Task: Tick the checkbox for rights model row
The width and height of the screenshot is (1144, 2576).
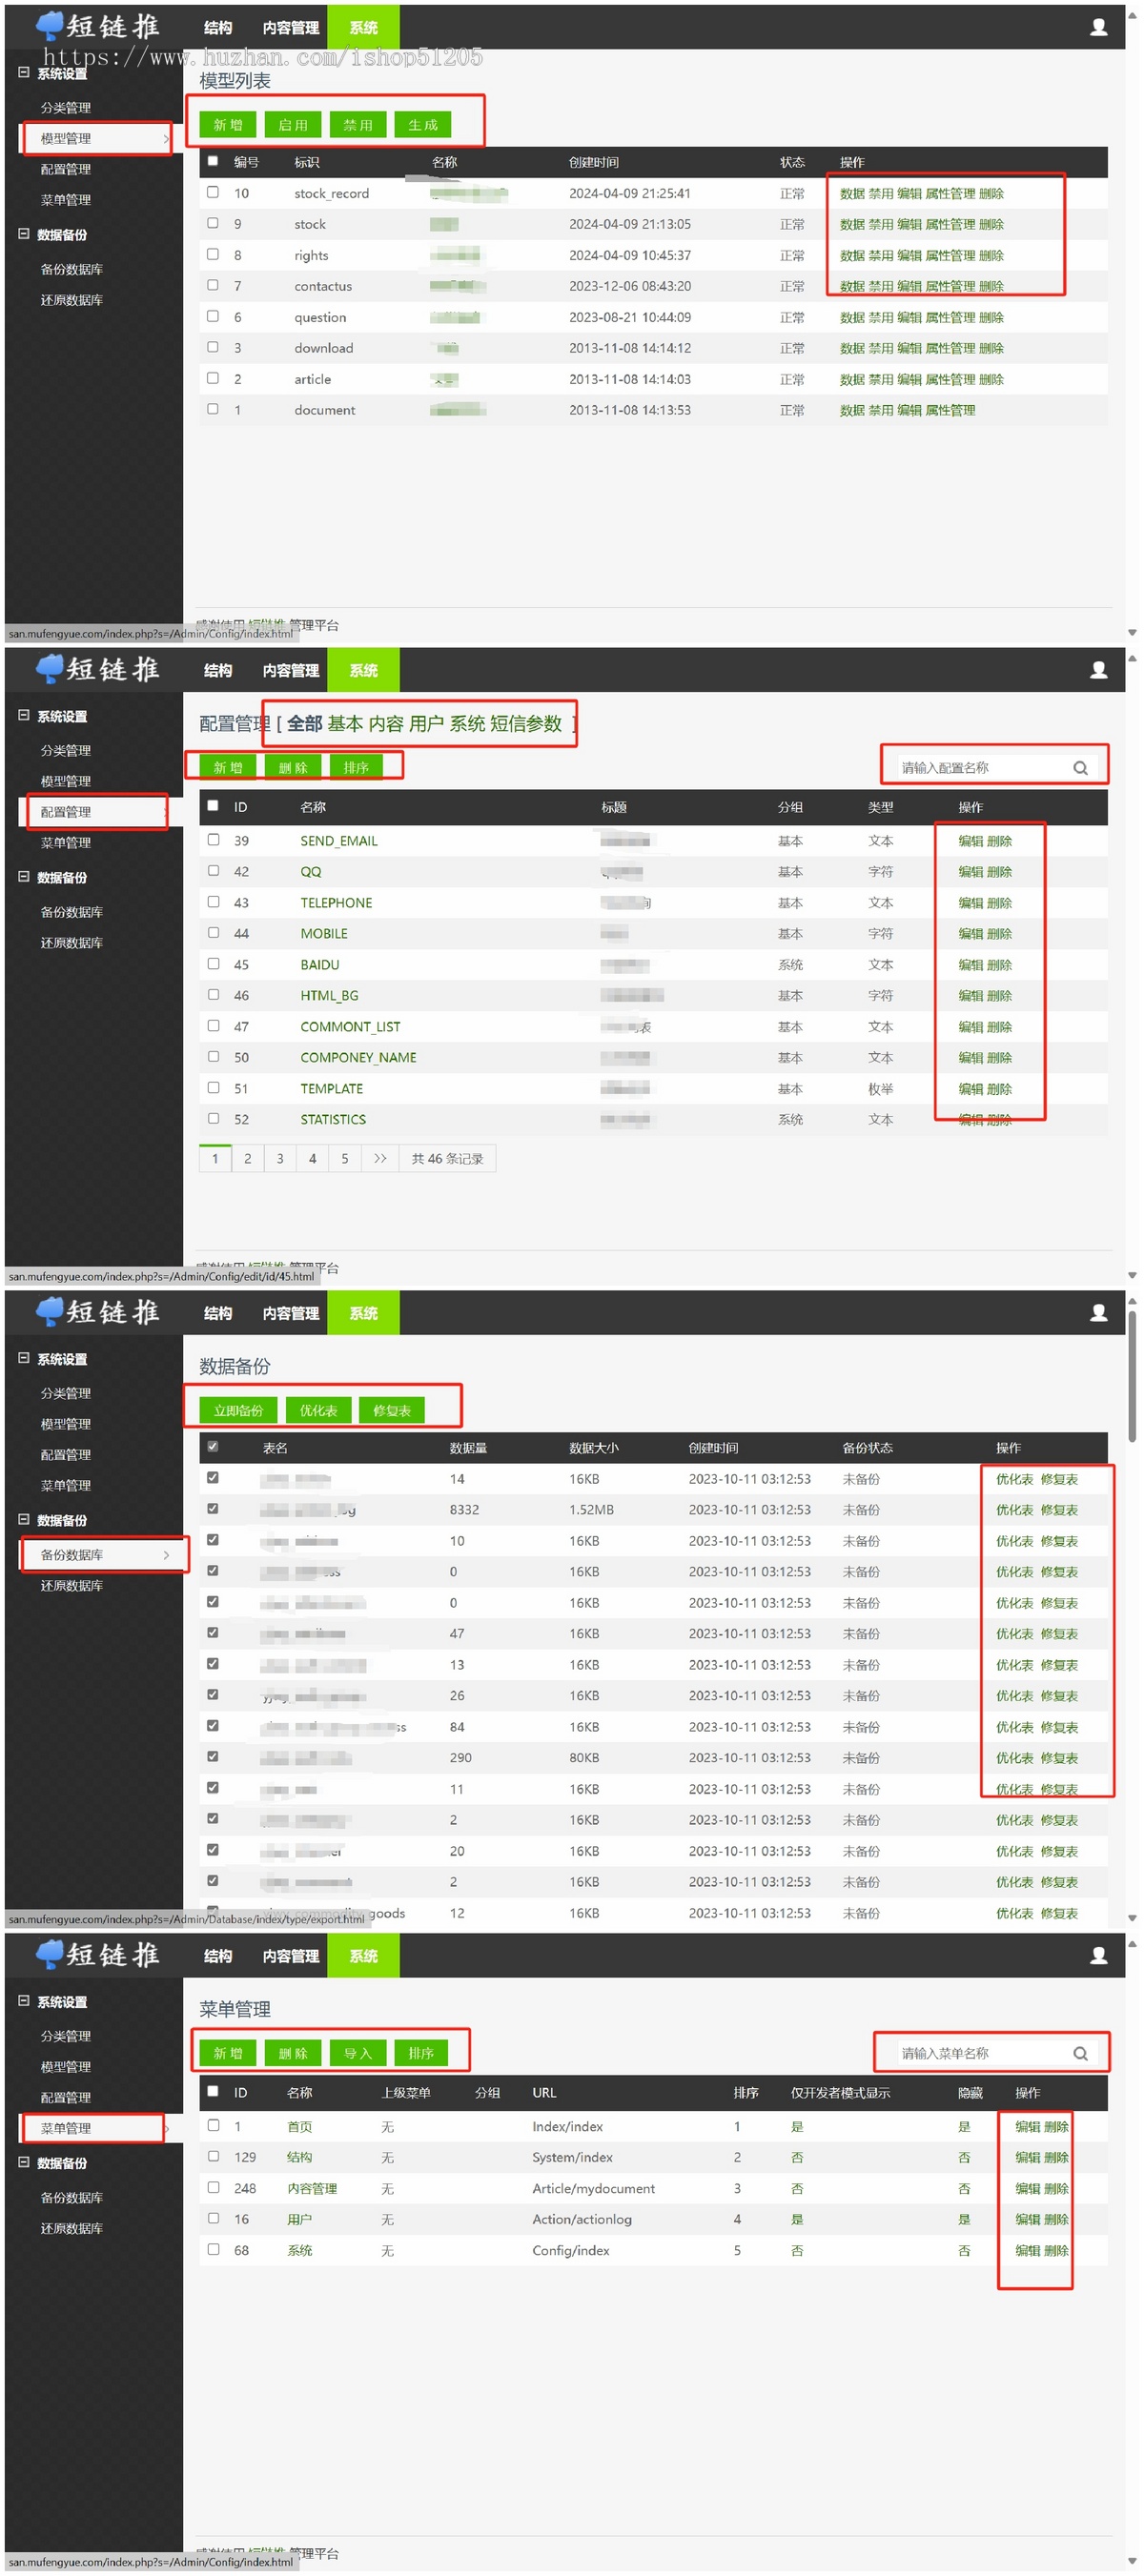Action: 213,254
